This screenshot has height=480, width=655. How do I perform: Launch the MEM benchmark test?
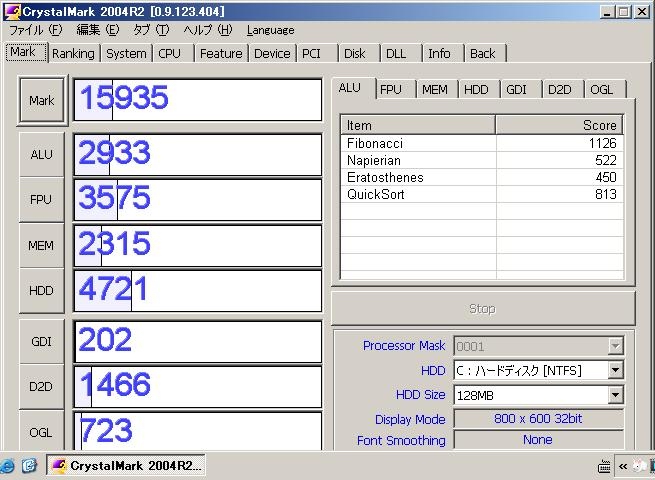pos(41,245)
